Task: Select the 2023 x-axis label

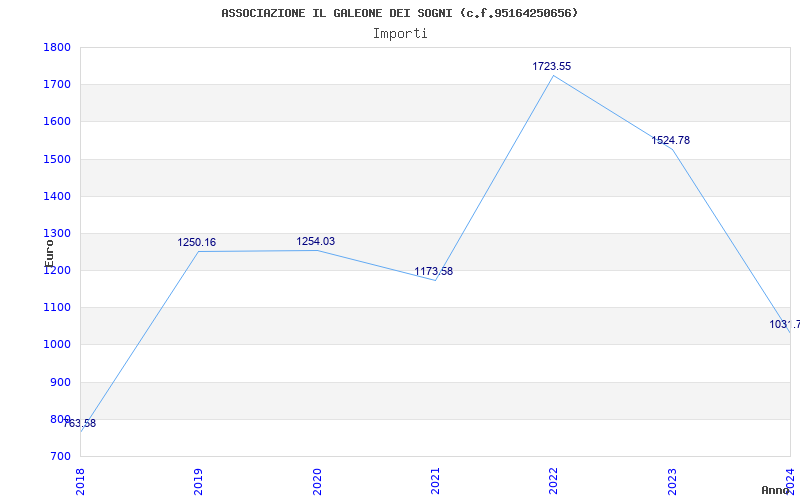Action: (672, 482)
